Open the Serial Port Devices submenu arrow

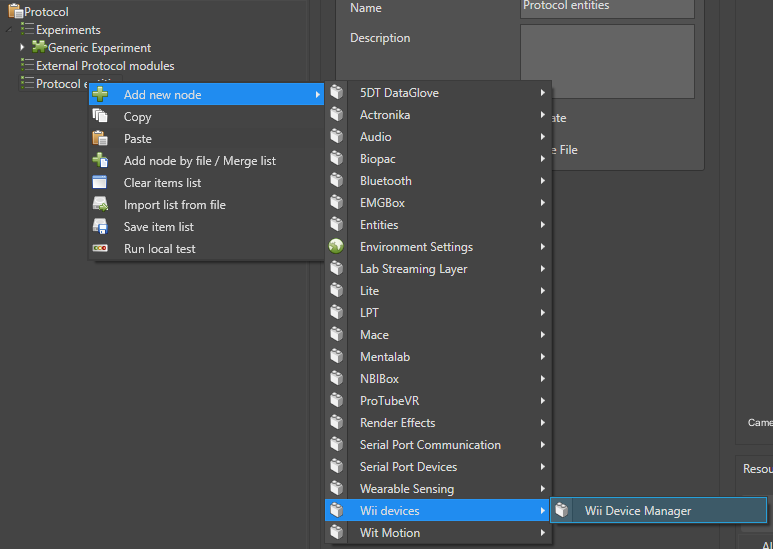tap(542, 466)
